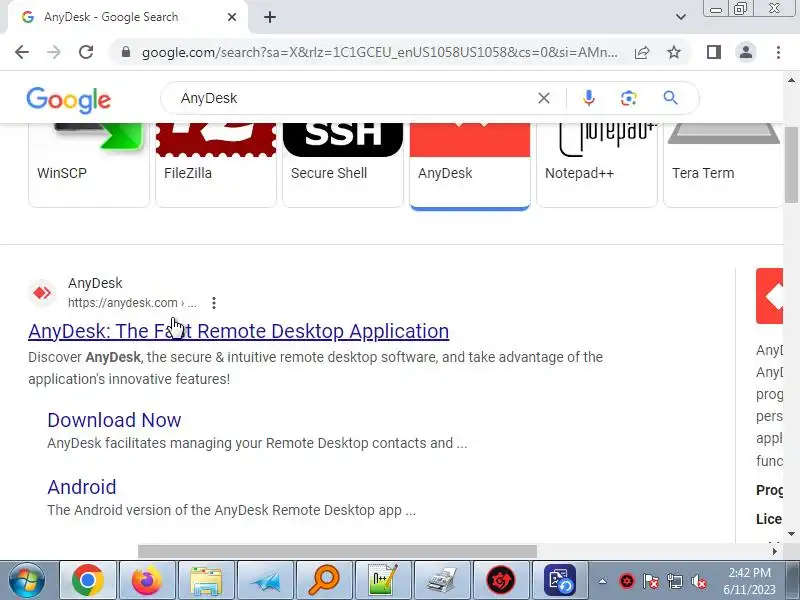Click the Google logo

tap(68, 99)
